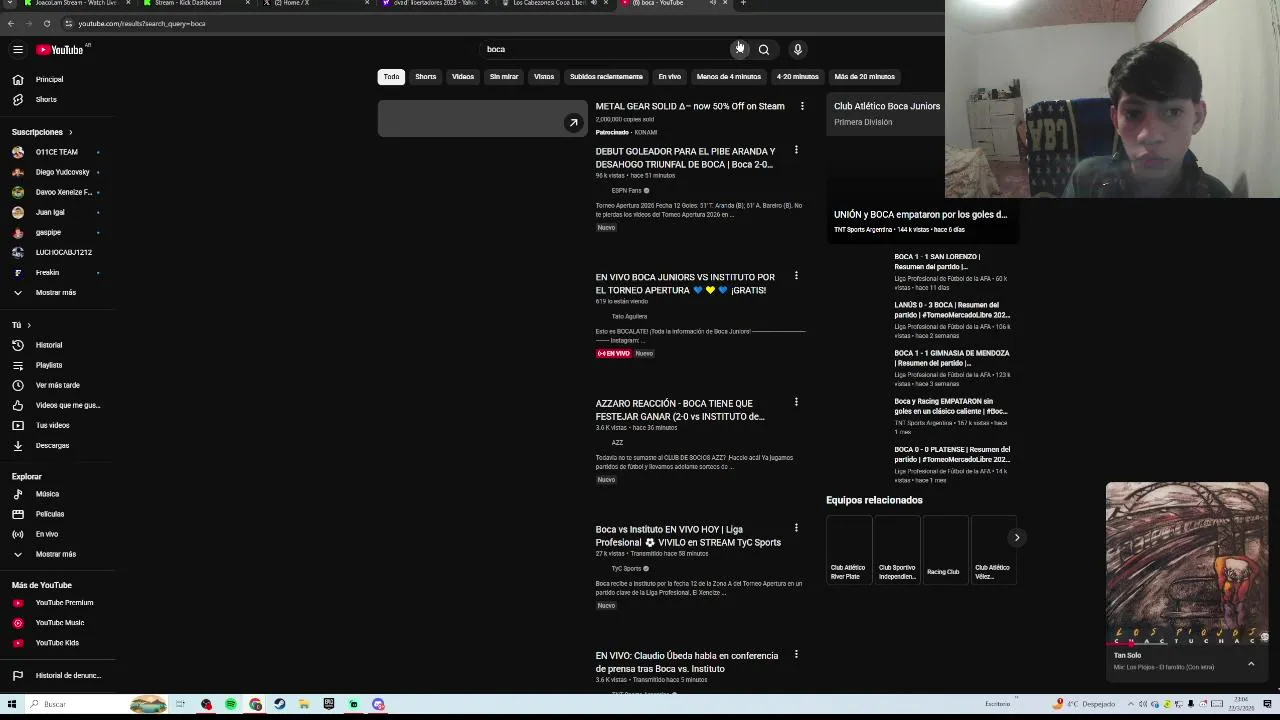
Task: Expand the Suscripciones section chevron
Action: [70, 132]
